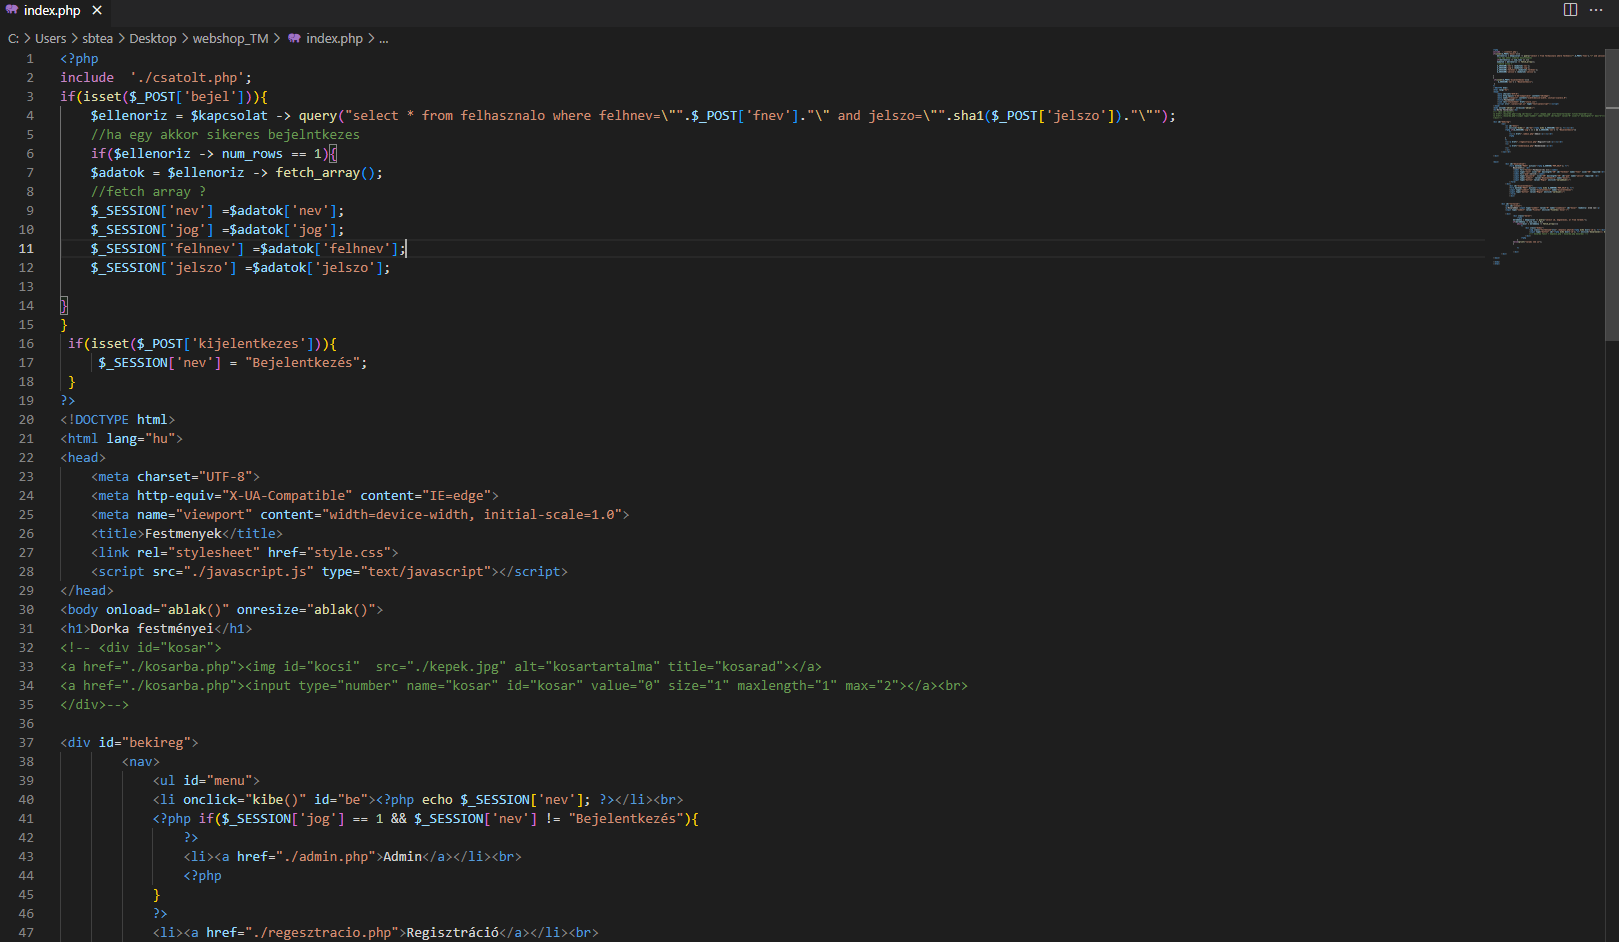Screen dimensions: 1619x942
Task: Click the opening <?php tag on line 1
Action: tap(79, 59)
